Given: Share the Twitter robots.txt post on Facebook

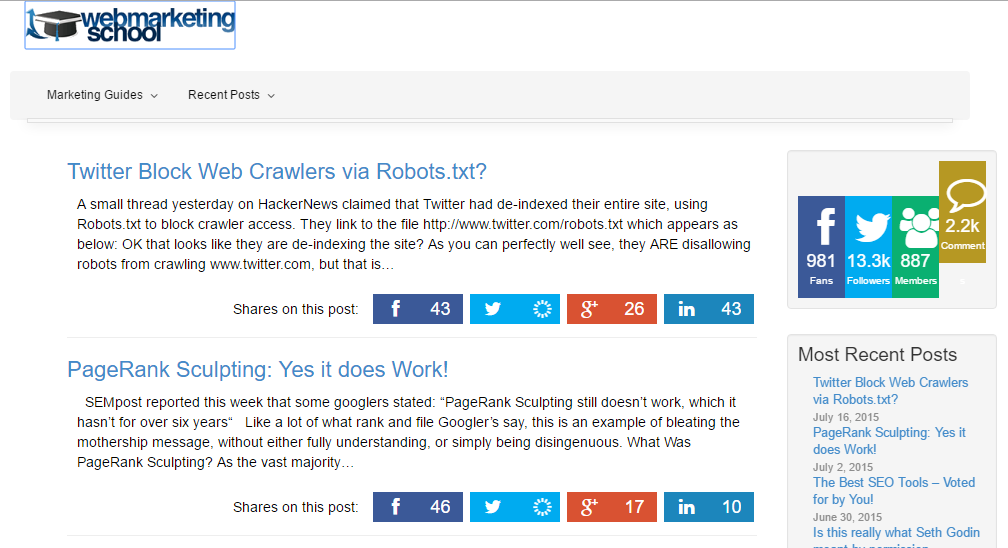Looking at the screenshot, I should tap(418, 309).
